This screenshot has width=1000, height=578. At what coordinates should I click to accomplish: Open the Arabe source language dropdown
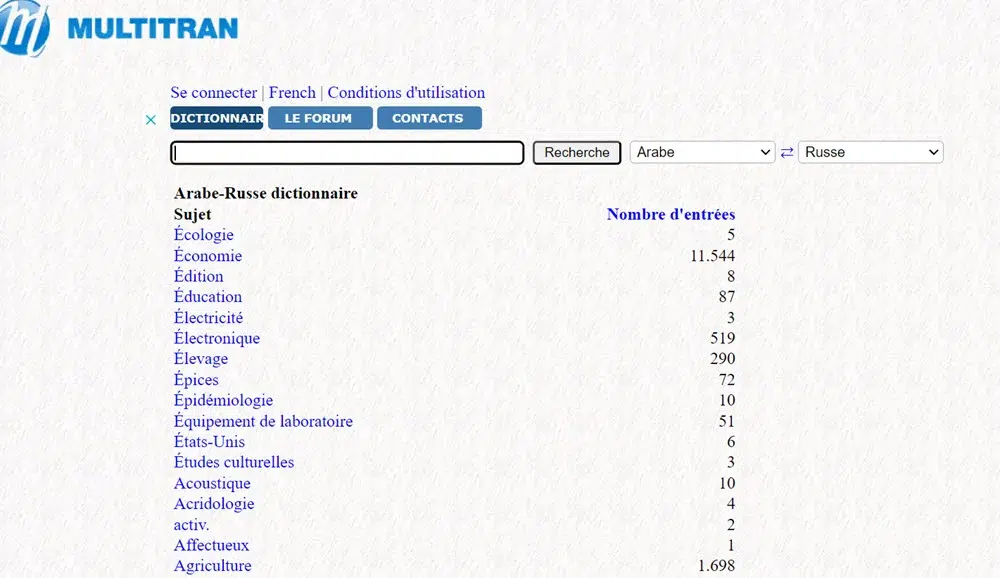click(702, 152)
